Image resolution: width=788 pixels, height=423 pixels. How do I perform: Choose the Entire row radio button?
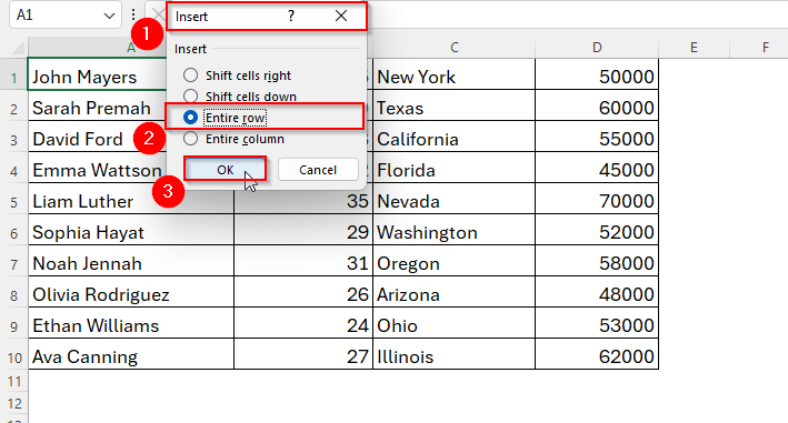coord(190,117)
